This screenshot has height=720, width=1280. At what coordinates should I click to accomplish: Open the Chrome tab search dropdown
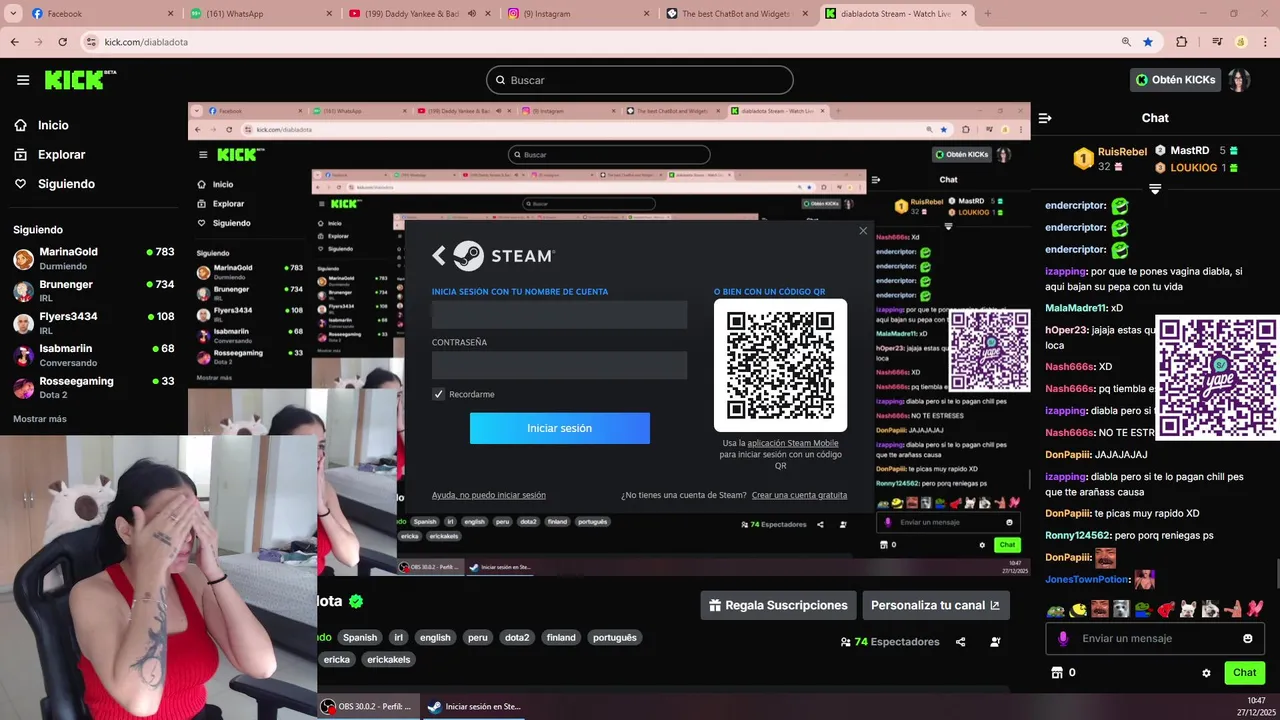tap(11, 14)
